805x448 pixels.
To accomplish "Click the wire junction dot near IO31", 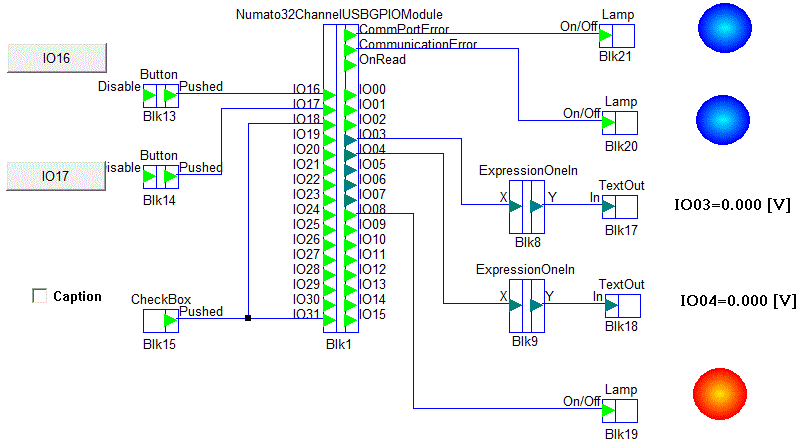I will (248, 318).
